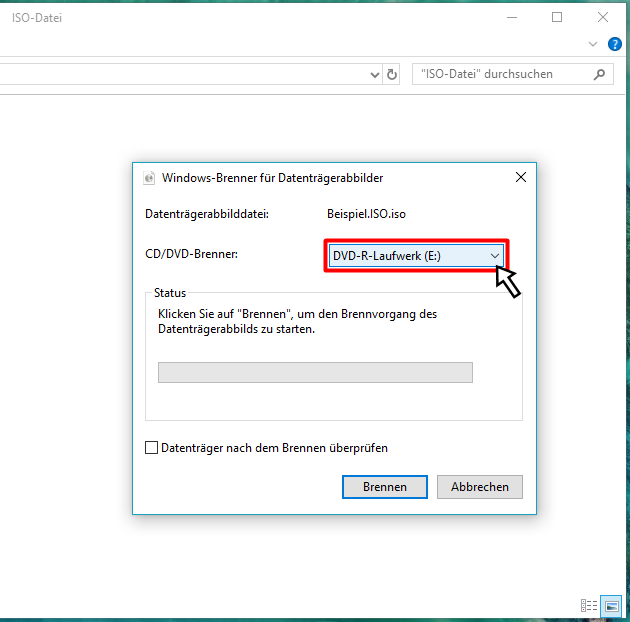
Task: Switch to details view icon
Action: [x=589, y=606]
